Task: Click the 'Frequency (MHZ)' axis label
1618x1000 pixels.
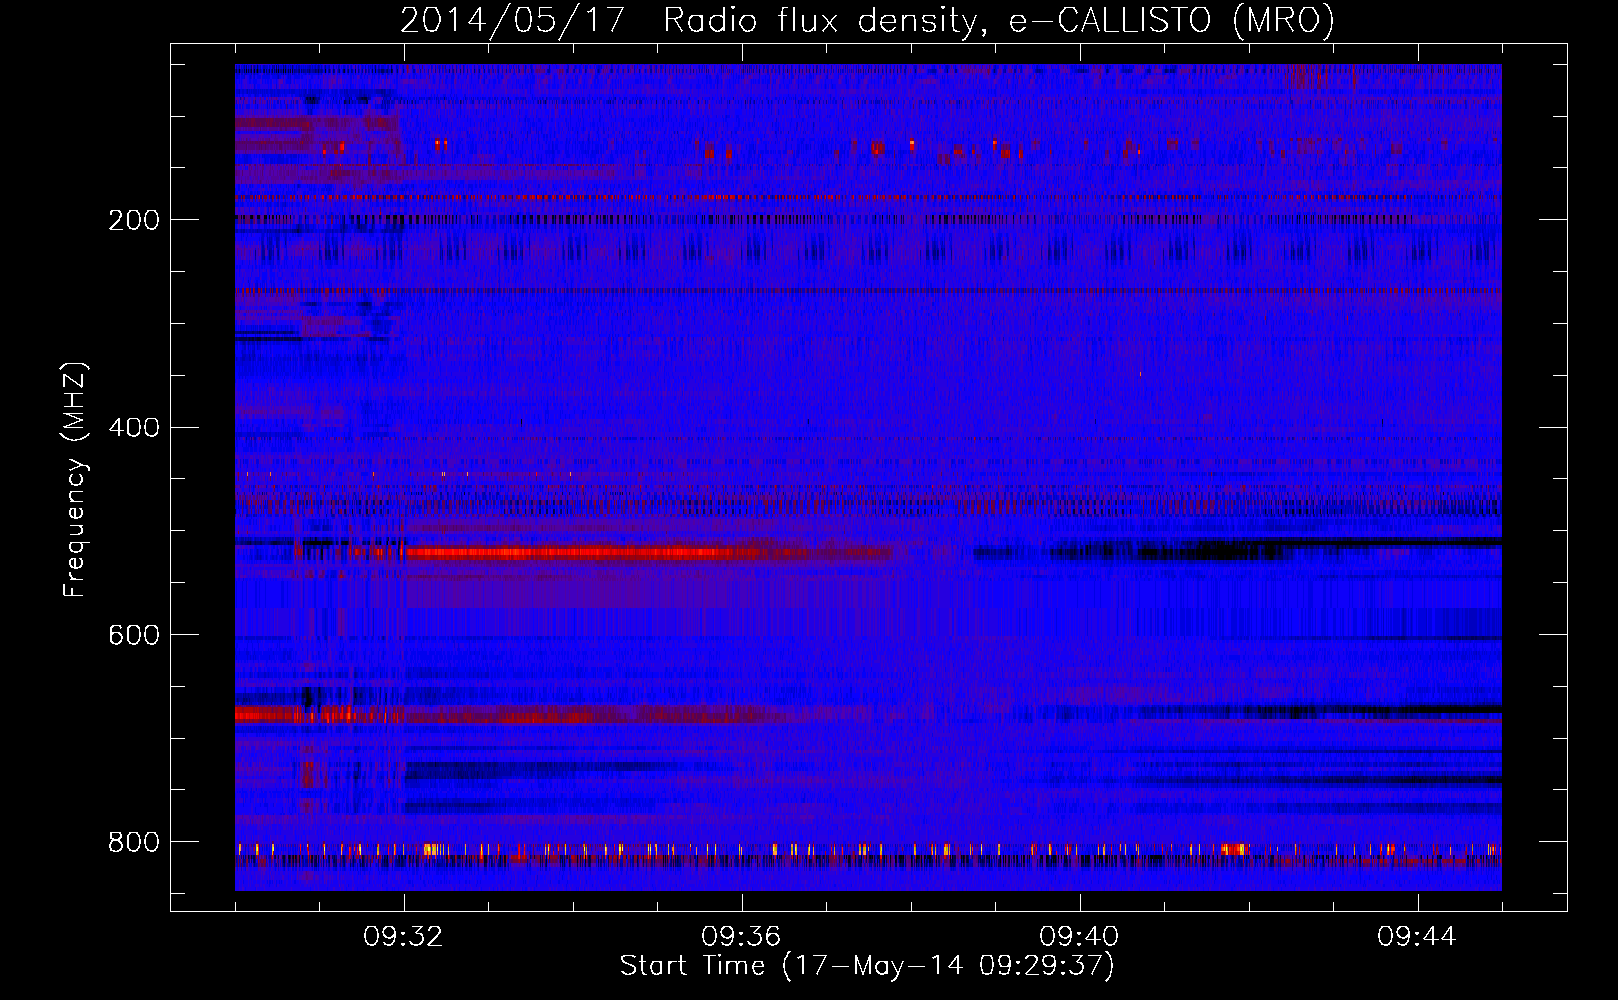Action: pyautogui.click(x=75, y=480)
